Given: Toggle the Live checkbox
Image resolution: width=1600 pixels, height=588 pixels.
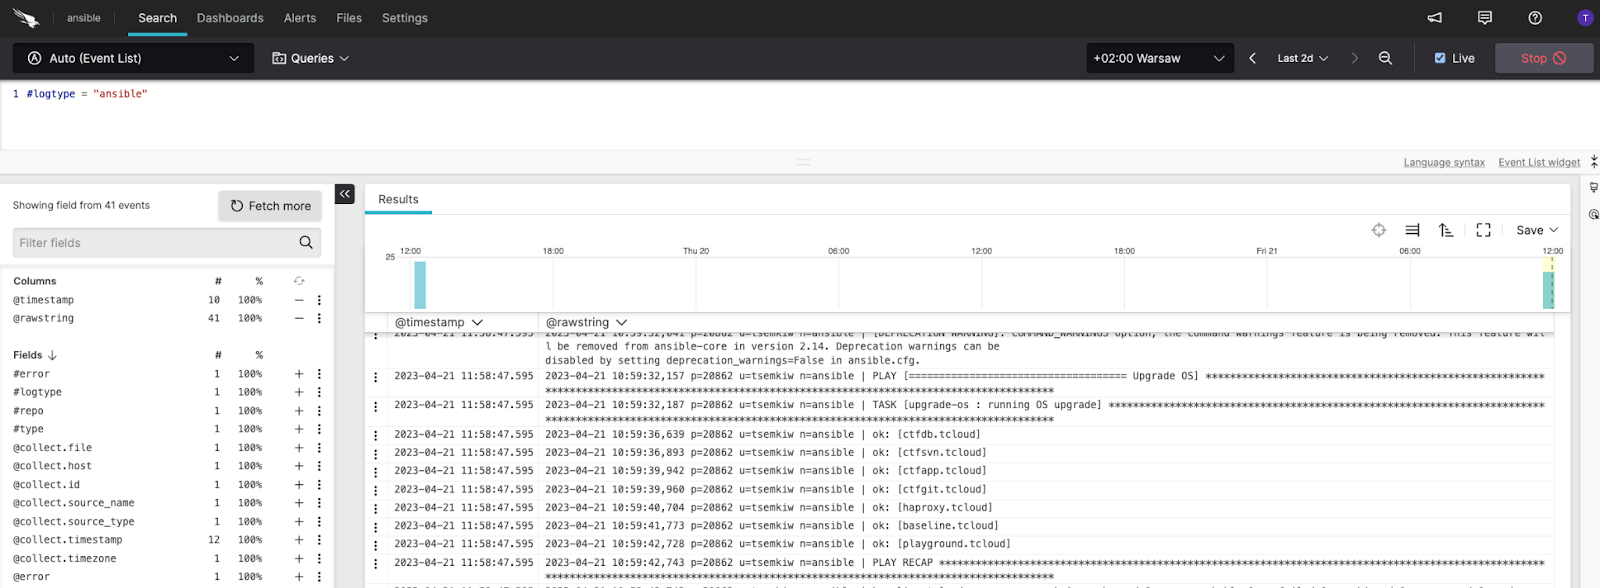Looking at the screenshot, I should (1440, 58).
